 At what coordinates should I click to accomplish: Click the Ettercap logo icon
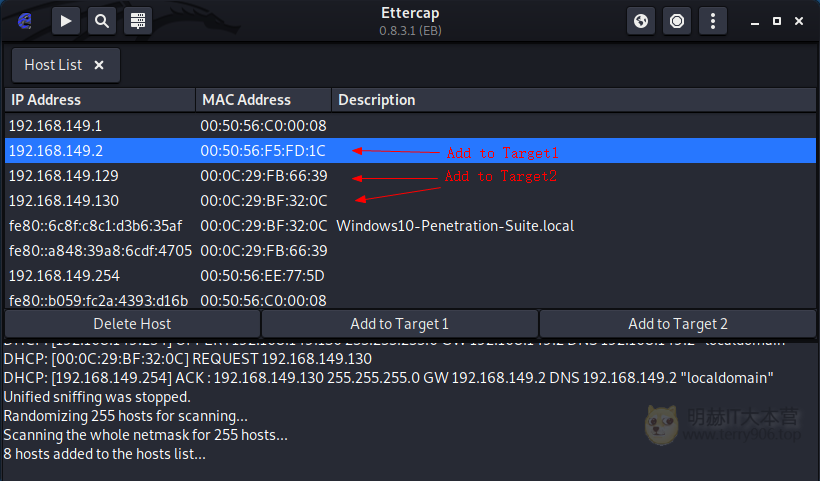tap(25, 21)
